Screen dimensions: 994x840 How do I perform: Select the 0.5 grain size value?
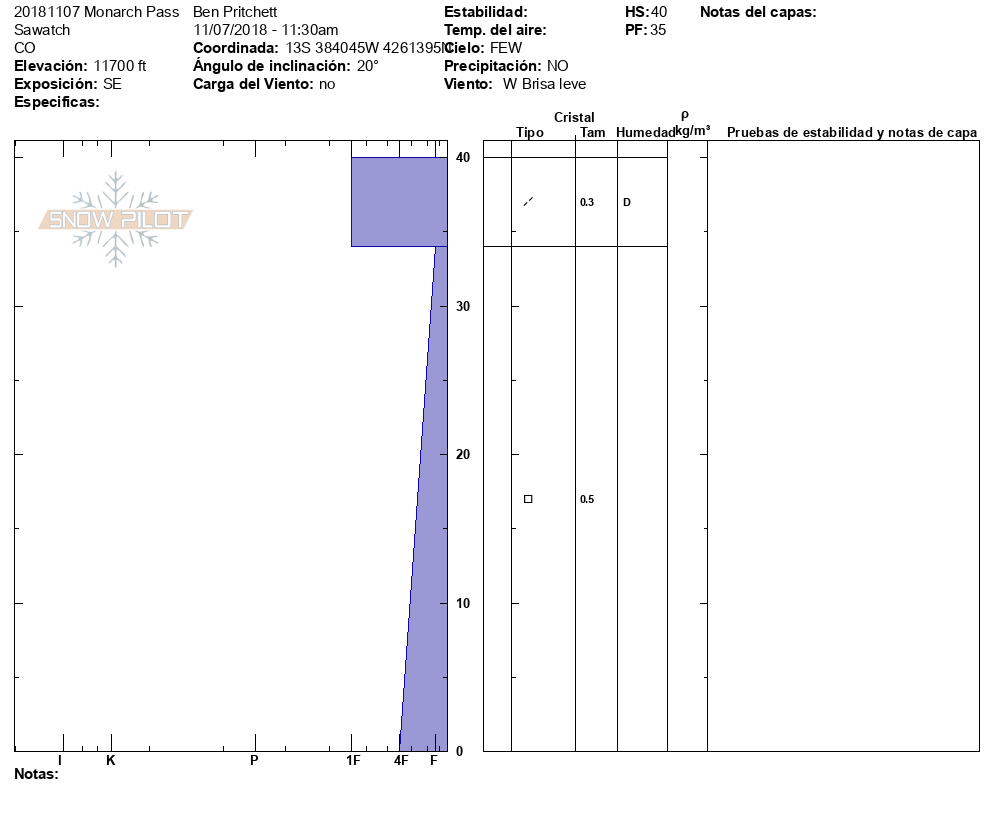point(587,500)
